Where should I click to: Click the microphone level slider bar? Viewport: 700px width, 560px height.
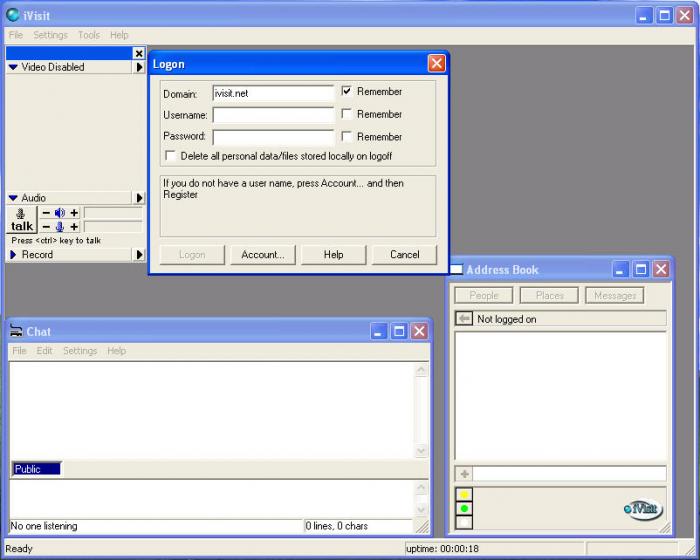point(113,227)
